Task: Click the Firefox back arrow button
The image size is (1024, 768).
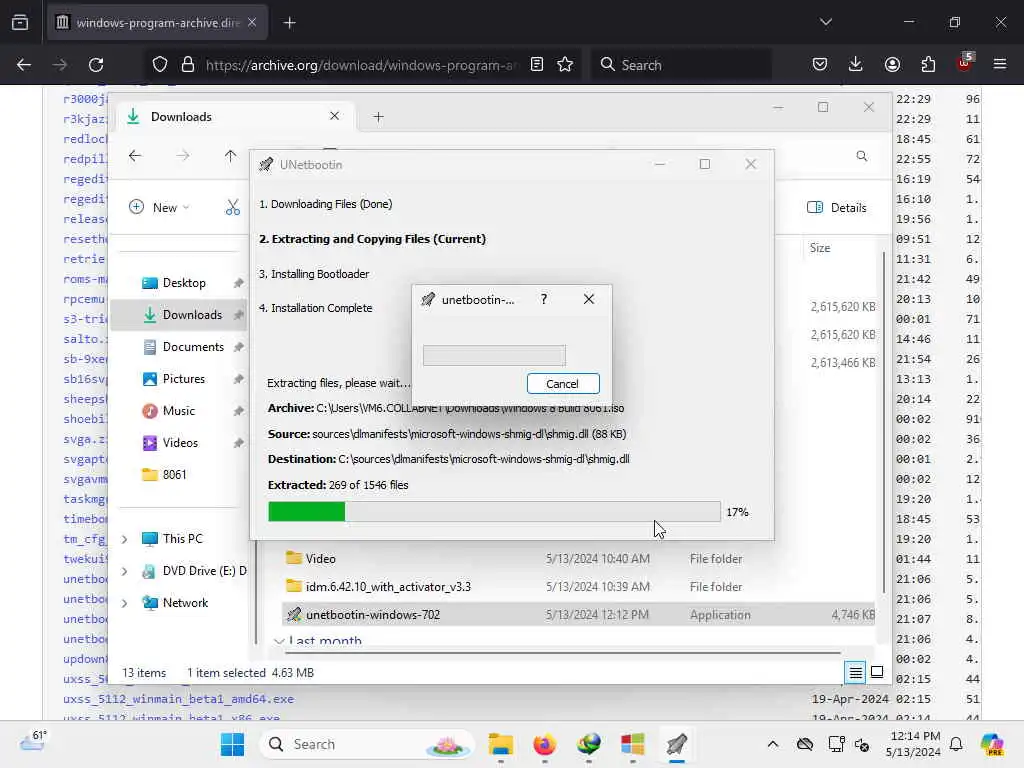Action: (24, 65)
